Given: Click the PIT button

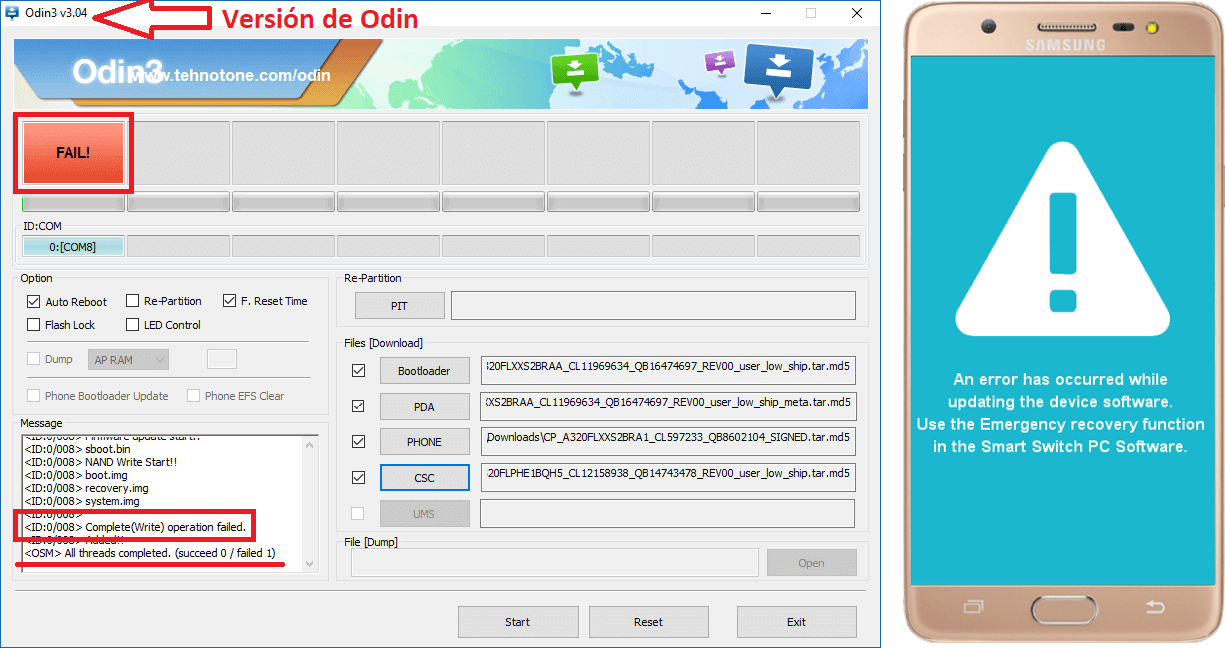Looking at the screenshot, I should 398,305.
